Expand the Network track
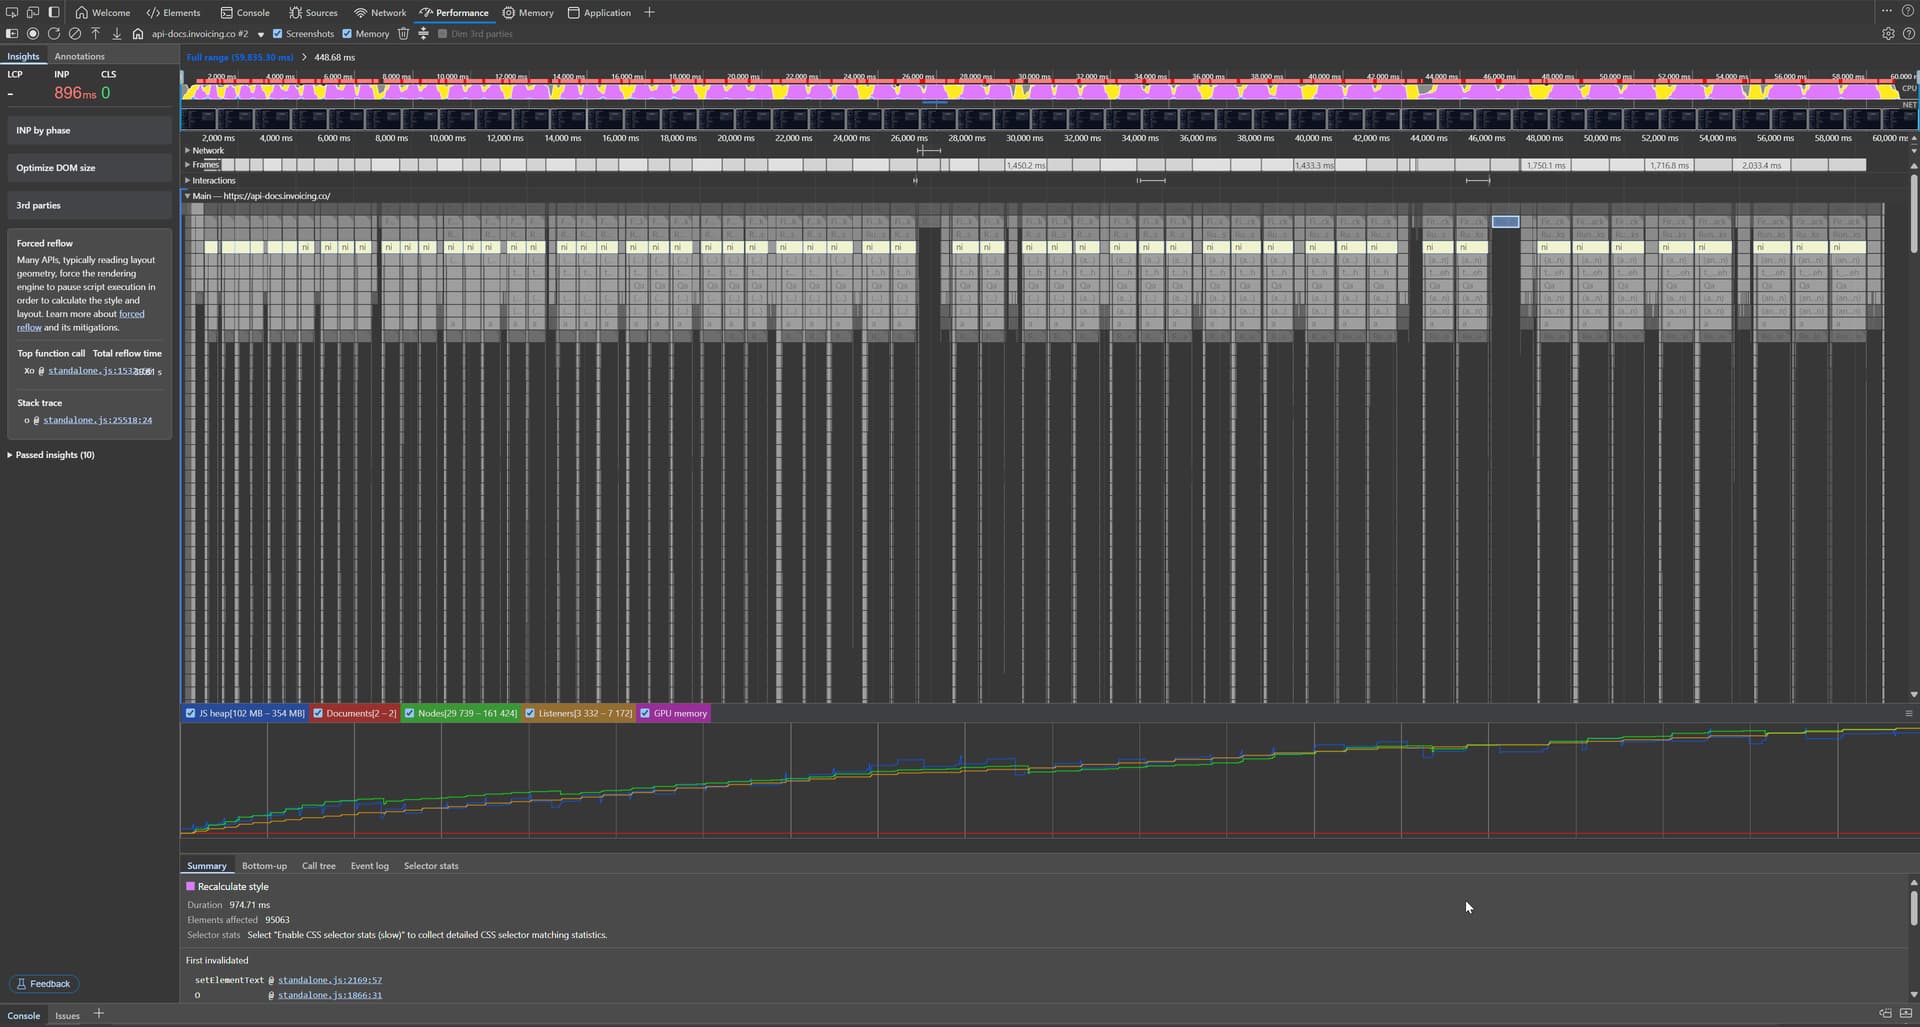The height and width of the screenshot is (1027, 1920). 187,150
